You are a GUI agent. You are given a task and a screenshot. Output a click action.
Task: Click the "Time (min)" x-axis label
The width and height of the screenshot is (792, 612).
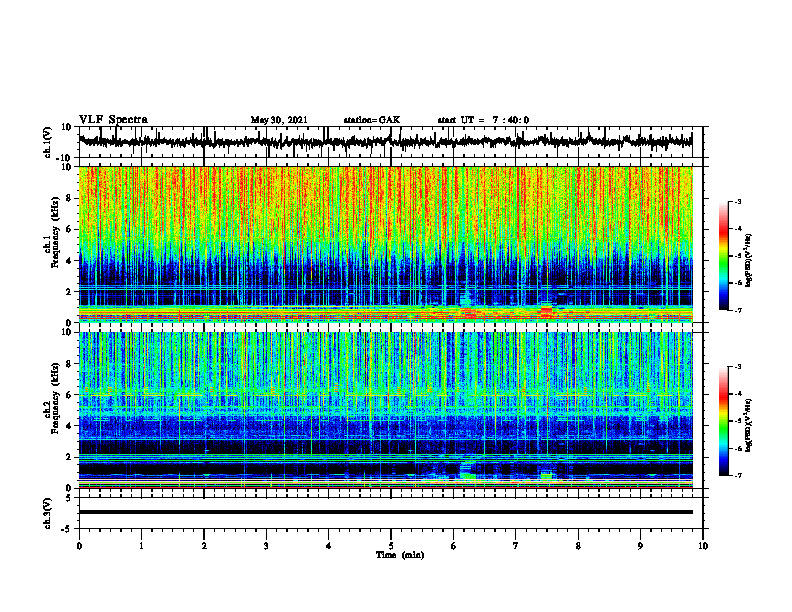[x=400, y=555]
